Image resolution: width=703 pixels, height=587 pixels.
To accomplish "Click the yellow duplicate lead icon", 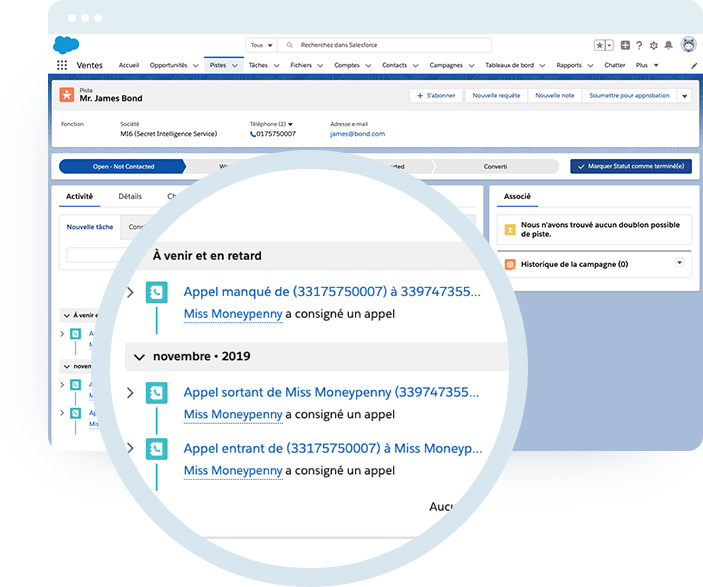I will point(510,230).
